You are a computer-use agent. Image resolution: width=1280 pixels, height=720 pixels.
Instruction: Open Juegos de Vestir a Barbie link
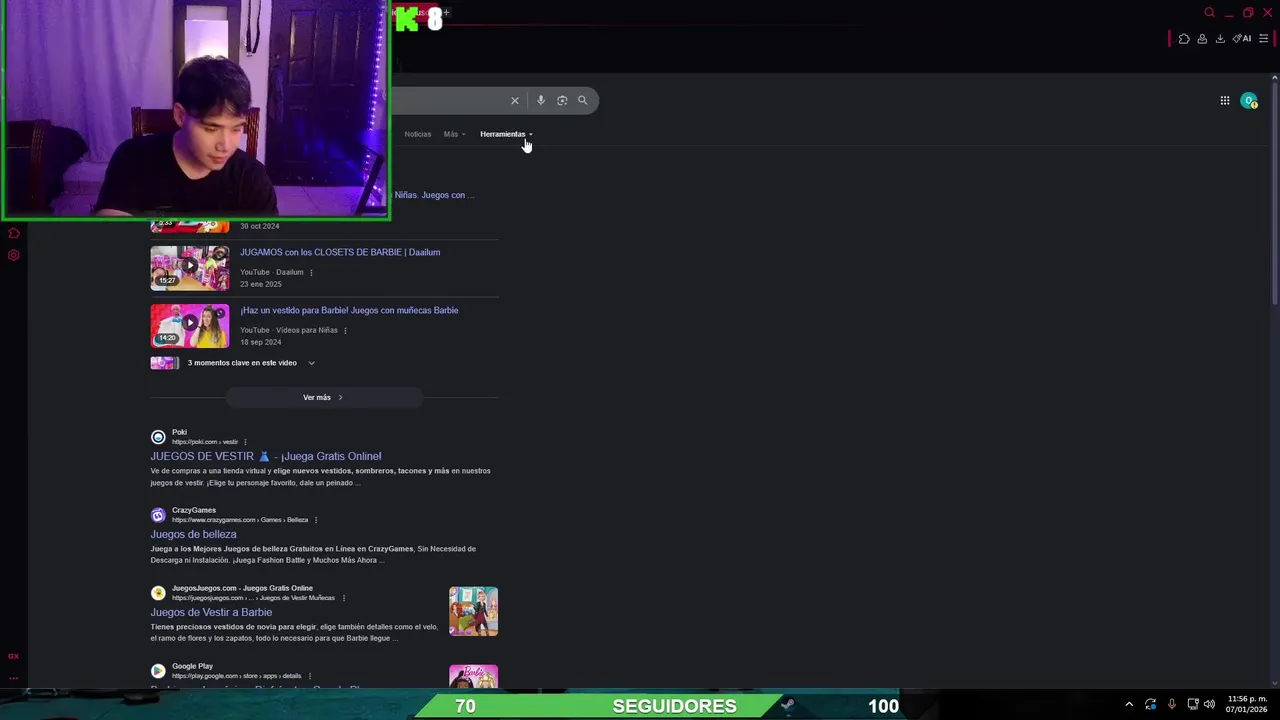211,612
